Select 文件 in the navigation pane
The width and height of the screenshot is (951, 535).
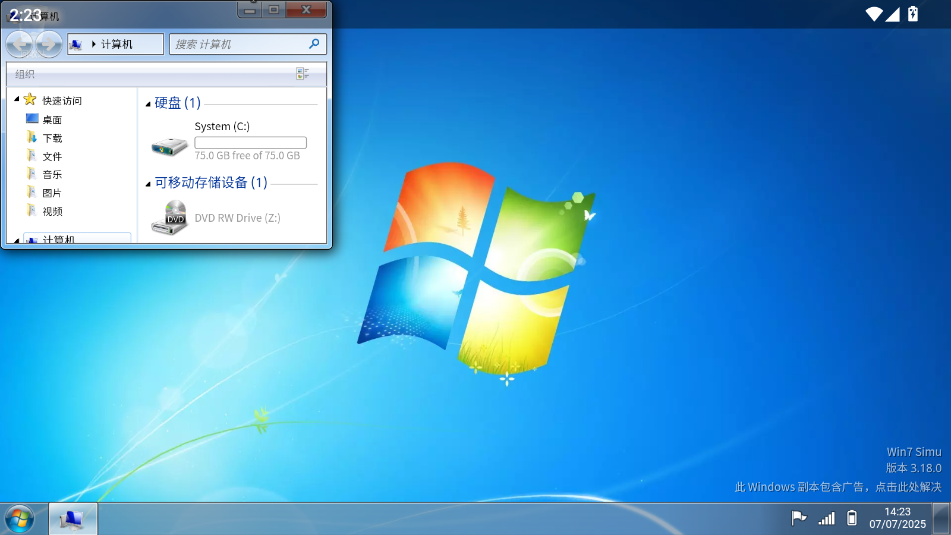pyautogui.click(x=52, y=156)
